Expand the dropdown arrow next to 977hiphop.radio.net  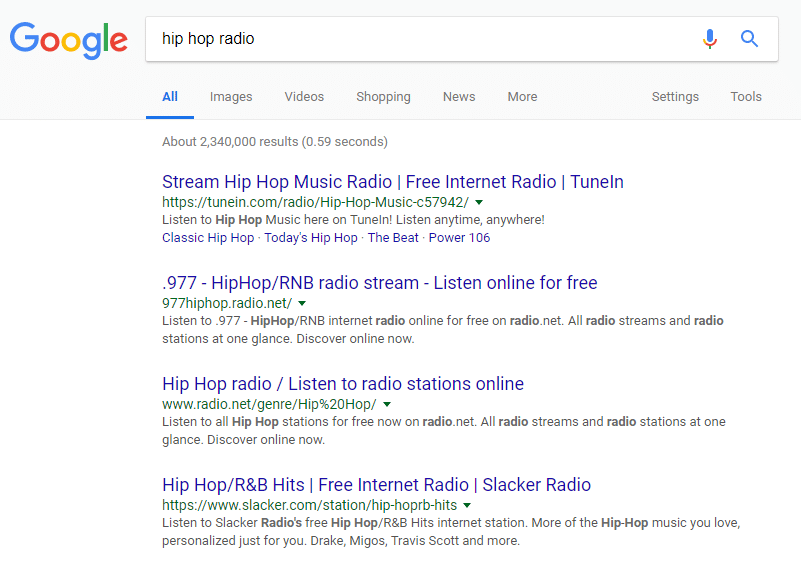tap(302, 303)
